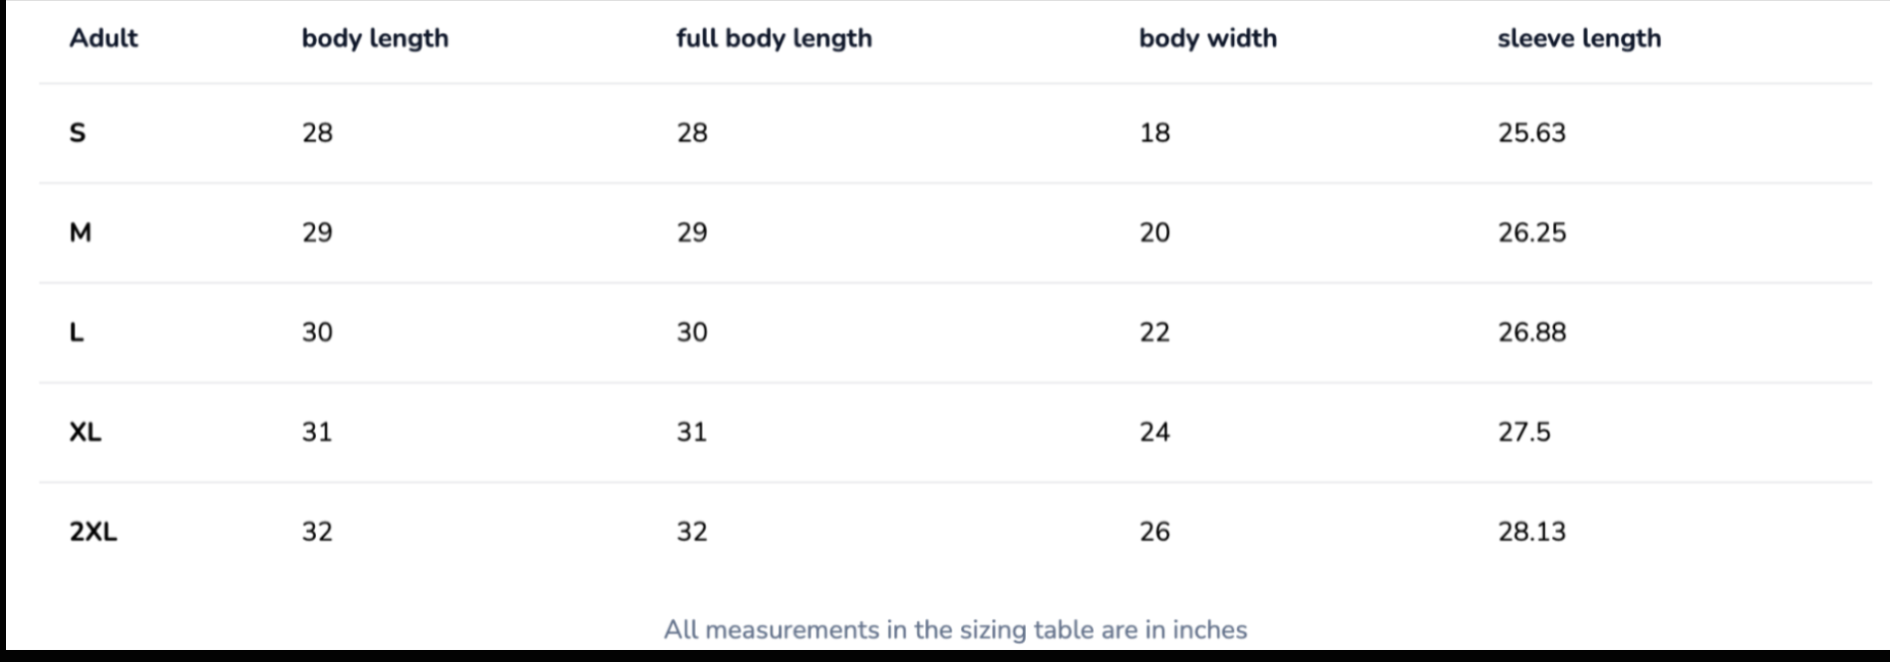1890x662 pixels.
Task: Select the S size row label
Action: coord(77,133)
